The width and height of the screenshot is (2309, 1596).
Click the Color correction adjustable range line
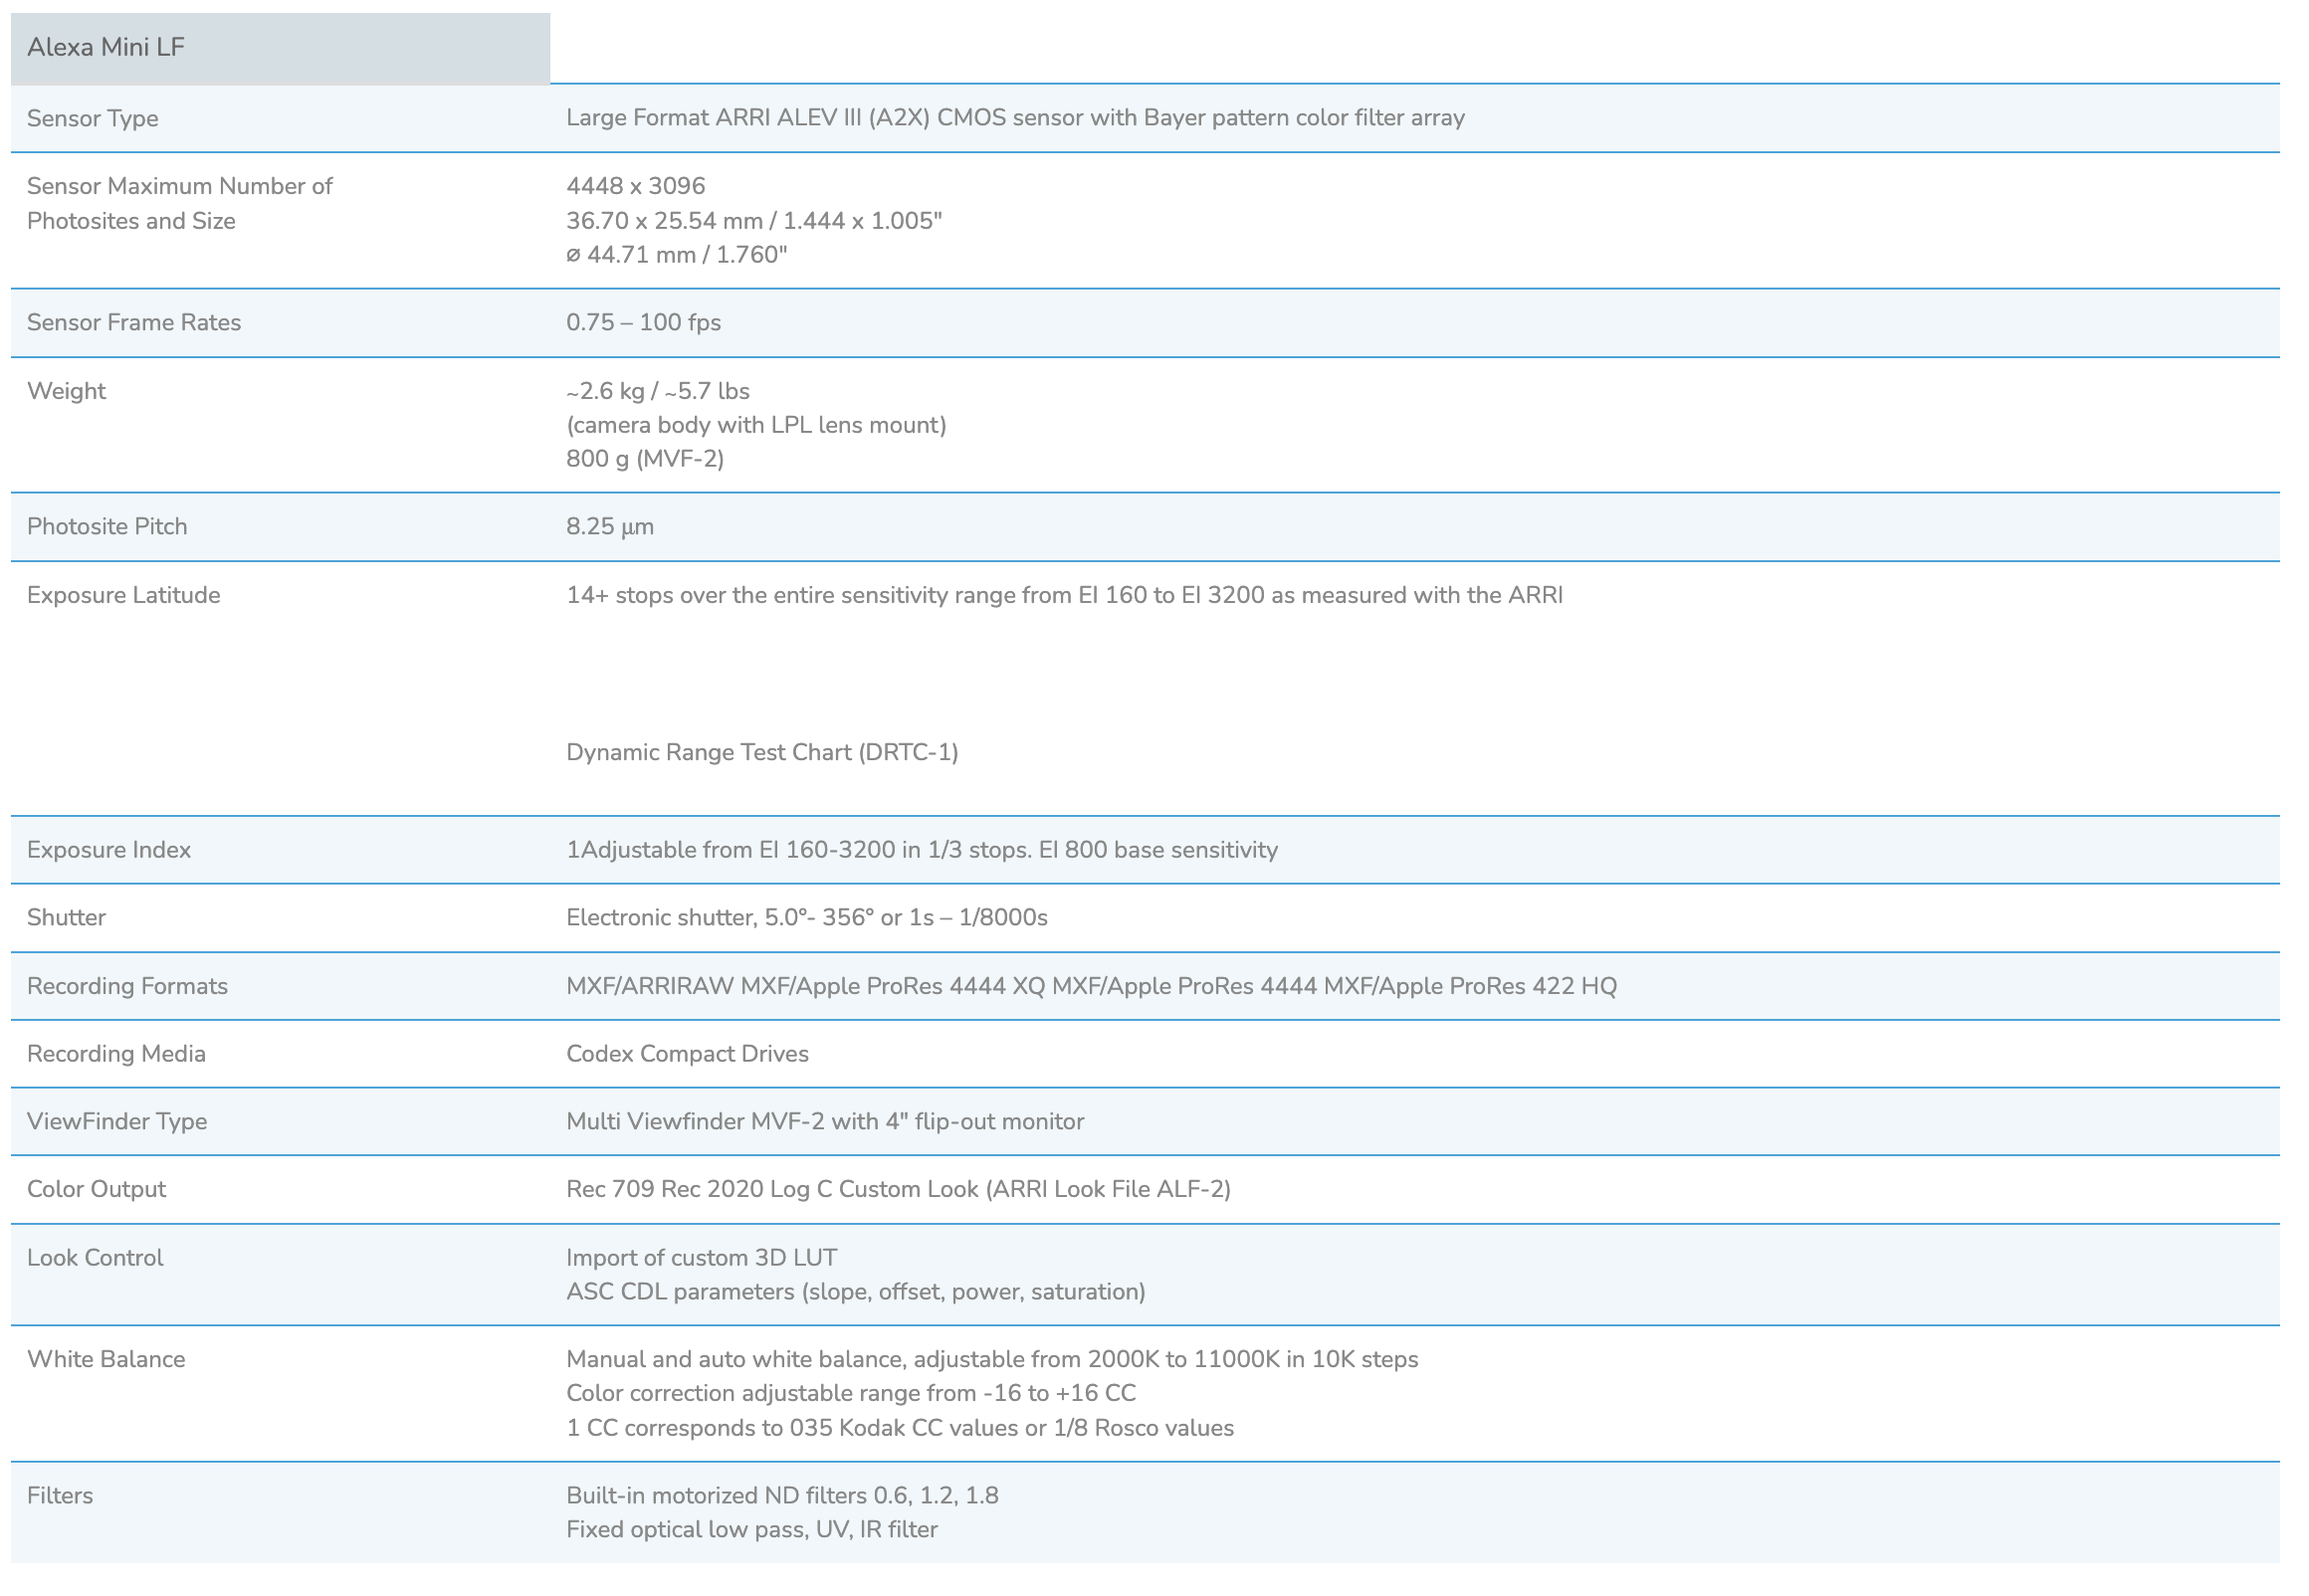[x=851, y=1393]
